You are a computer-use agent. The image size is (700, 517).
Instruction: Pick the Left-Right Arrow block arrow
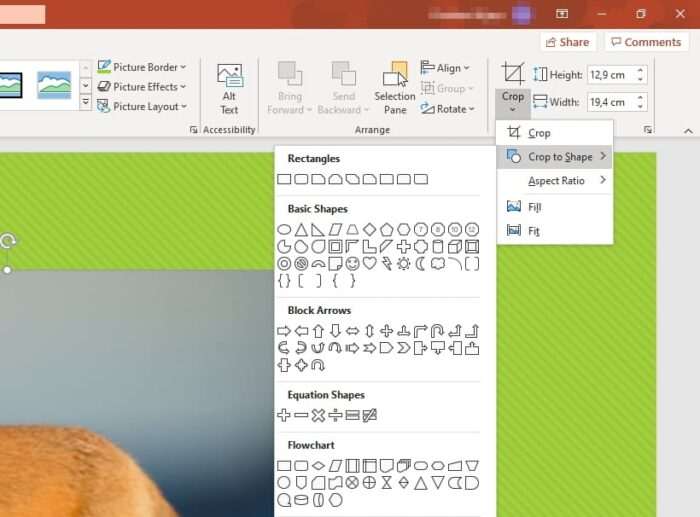352,331
